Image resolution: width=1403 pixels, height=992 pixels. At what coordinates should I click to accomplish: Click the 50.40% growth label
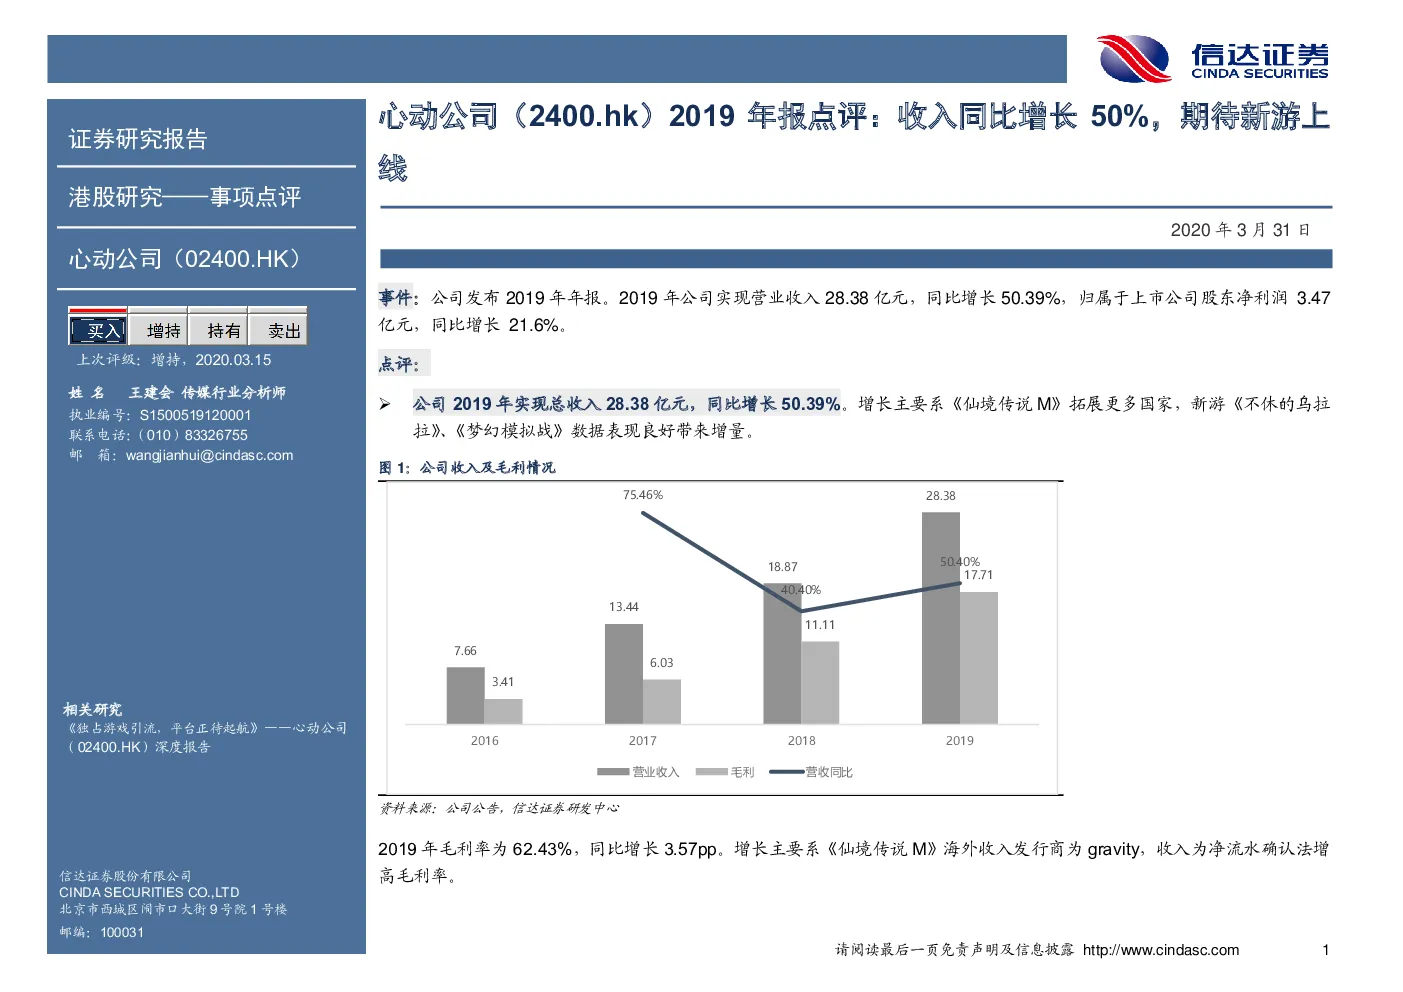[960, 562]
